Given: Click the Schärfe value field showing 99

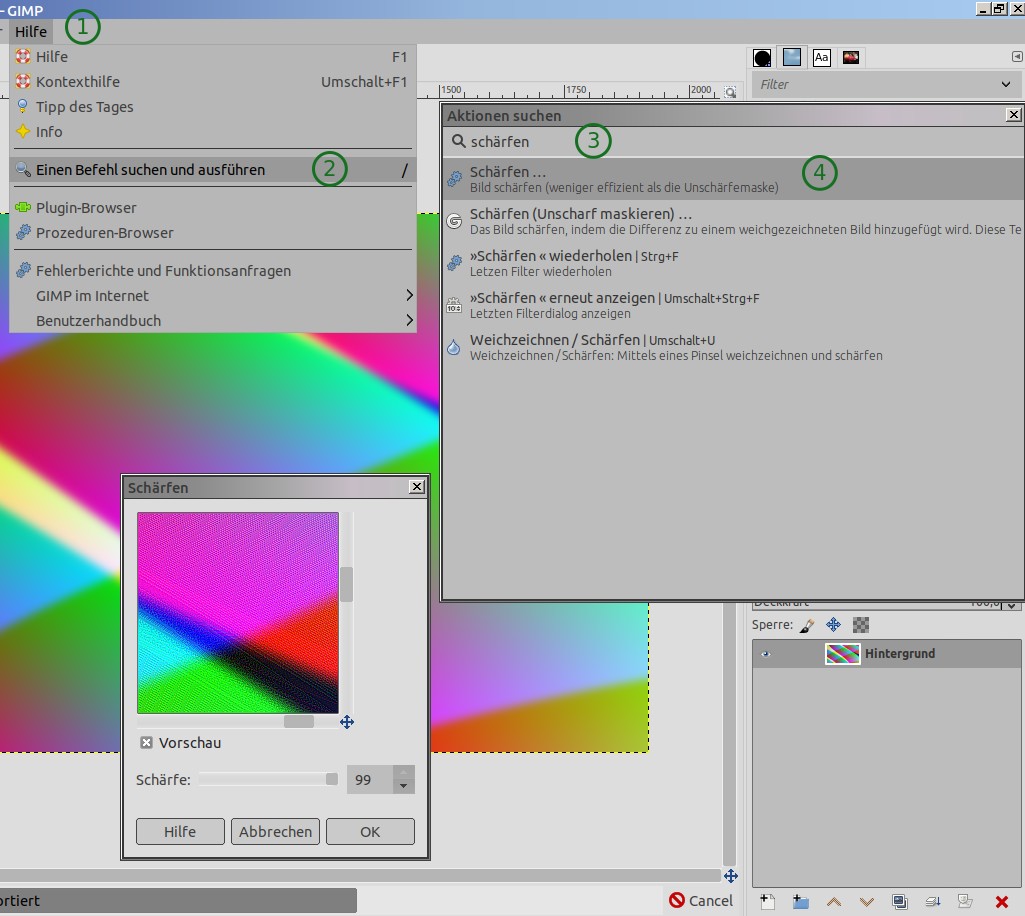Looking at the screenshot, I should [x=370, y=779].
